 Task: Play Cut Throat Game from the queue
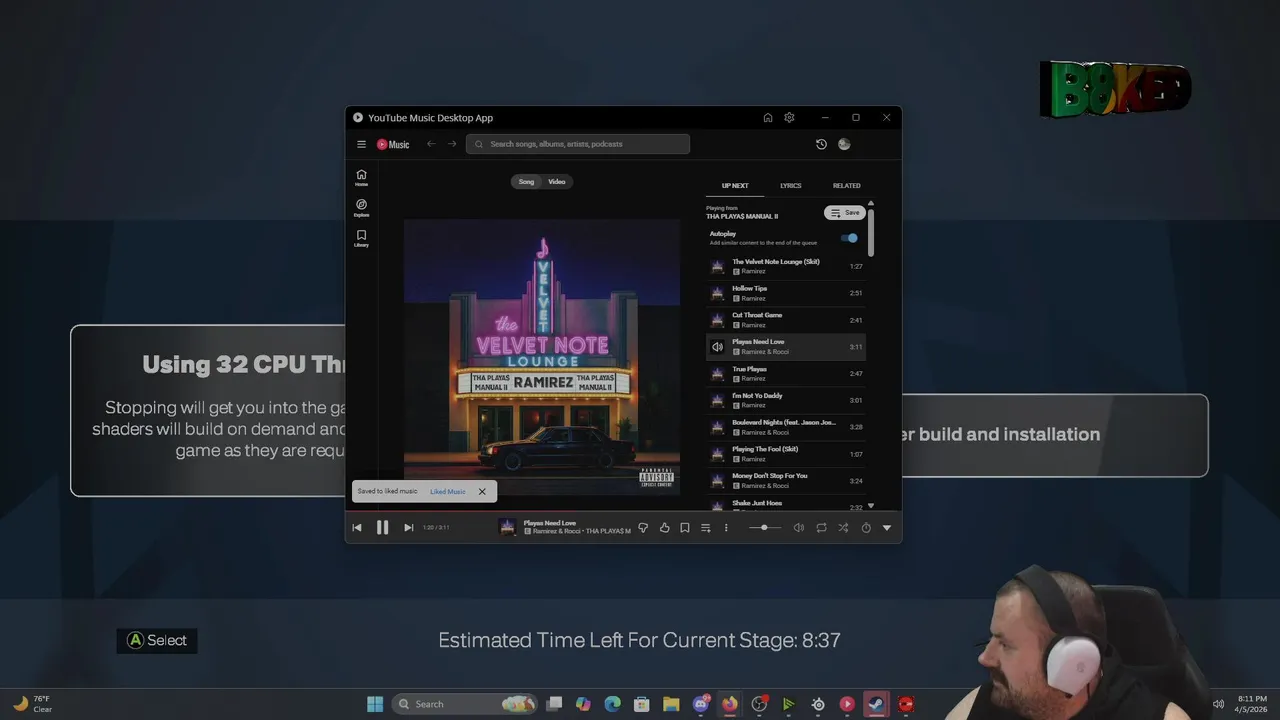[786, 320]
